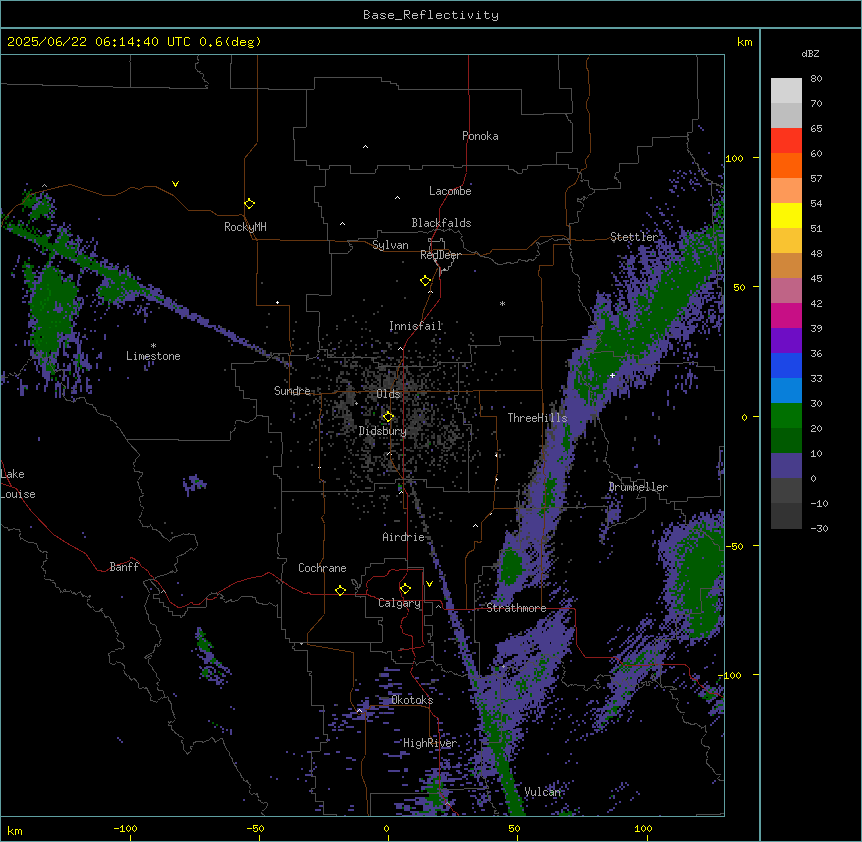Click the Blackfalds label
The image size is (862, 842).
[x=441, y=223]
